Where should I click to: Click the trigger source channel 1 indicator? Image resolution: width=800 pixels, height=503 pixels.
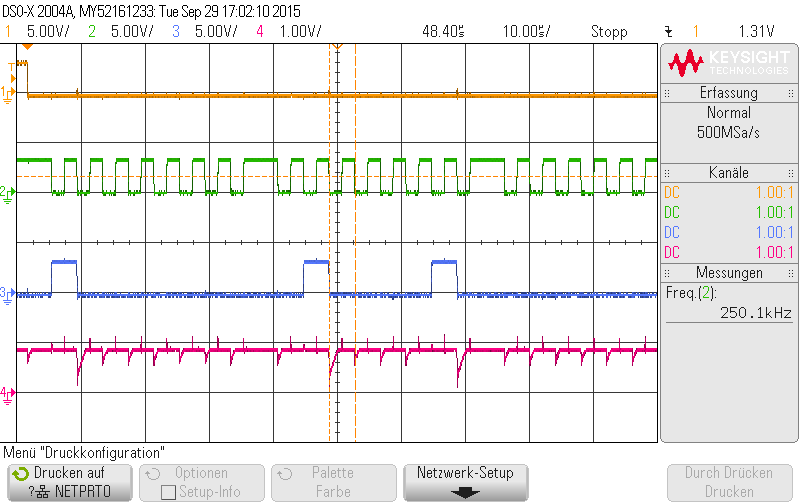pyautogui.click(x=695, y=32)
